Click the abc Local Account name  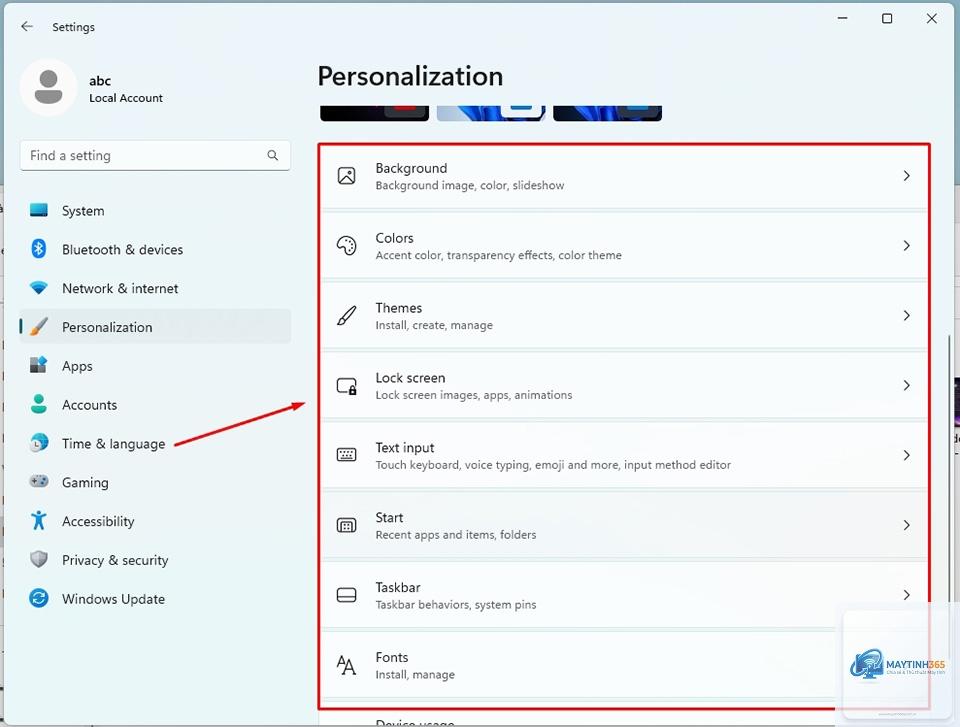click(x=126, y=89)
